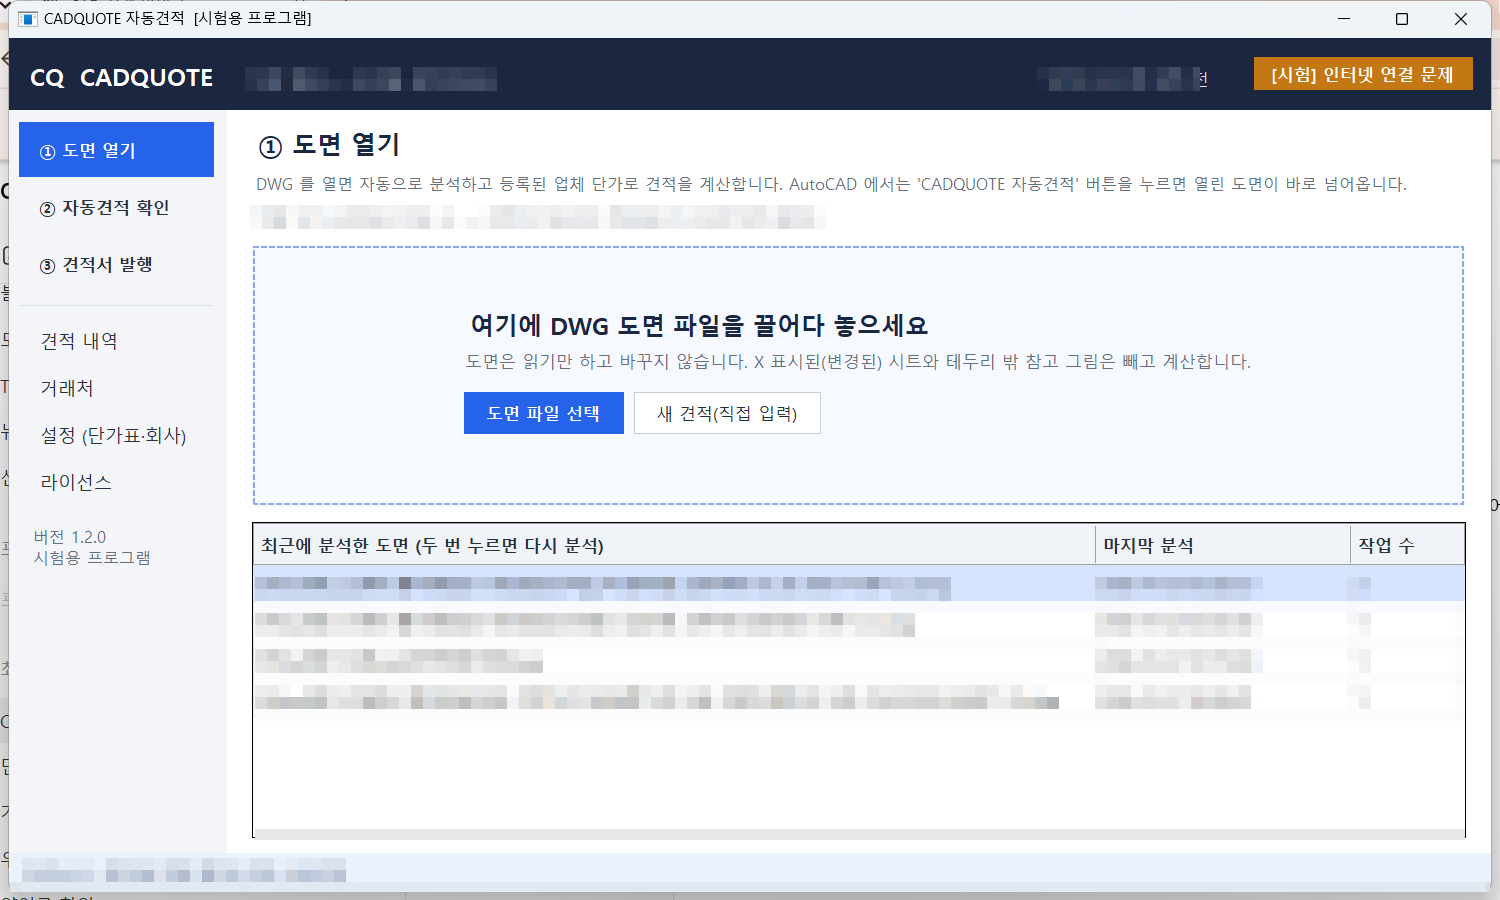Image resolution: width=1500 pixels, height=900 pixels.
Task: Click the horizontal scrollbar below the recent drawings list
Action: [859, 833]
